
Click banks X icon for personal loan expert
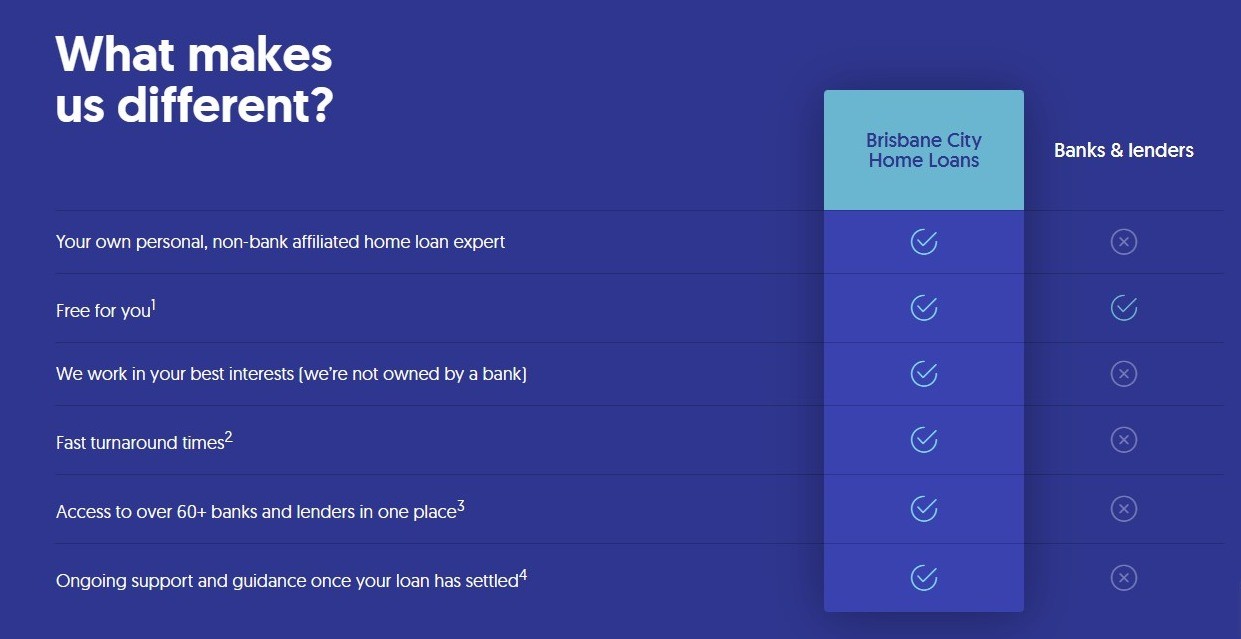(1124, 242)
